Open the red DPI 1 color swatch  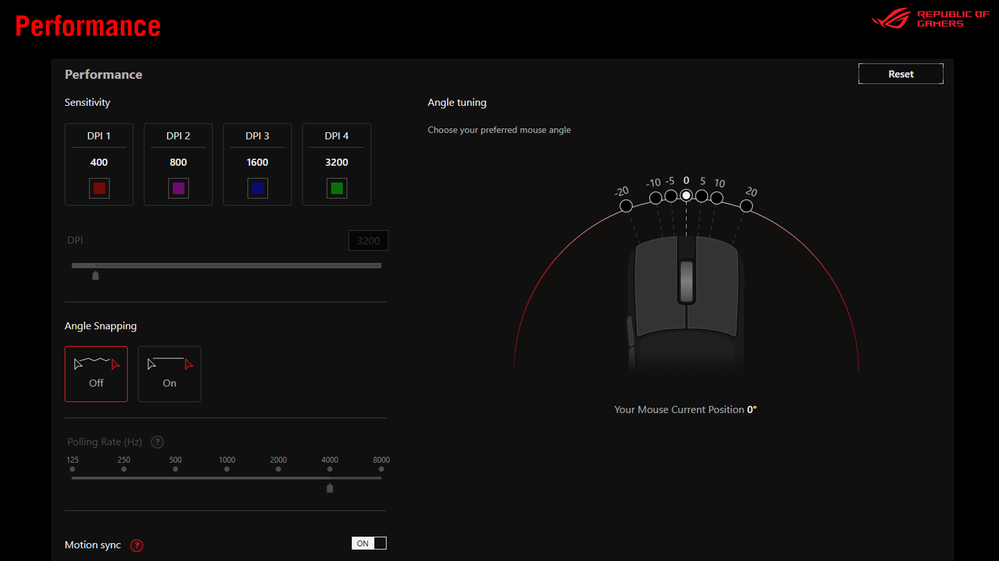(x=99, y=188)
